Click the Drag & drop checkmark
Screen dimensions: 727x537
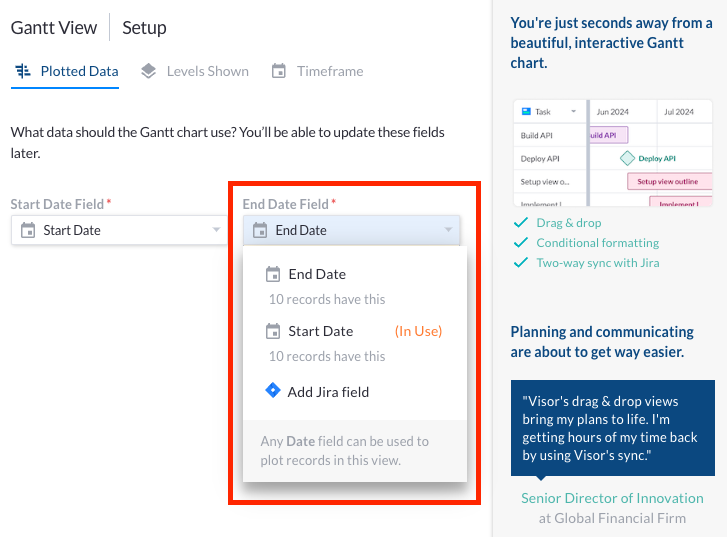click(x=520, y=223)
